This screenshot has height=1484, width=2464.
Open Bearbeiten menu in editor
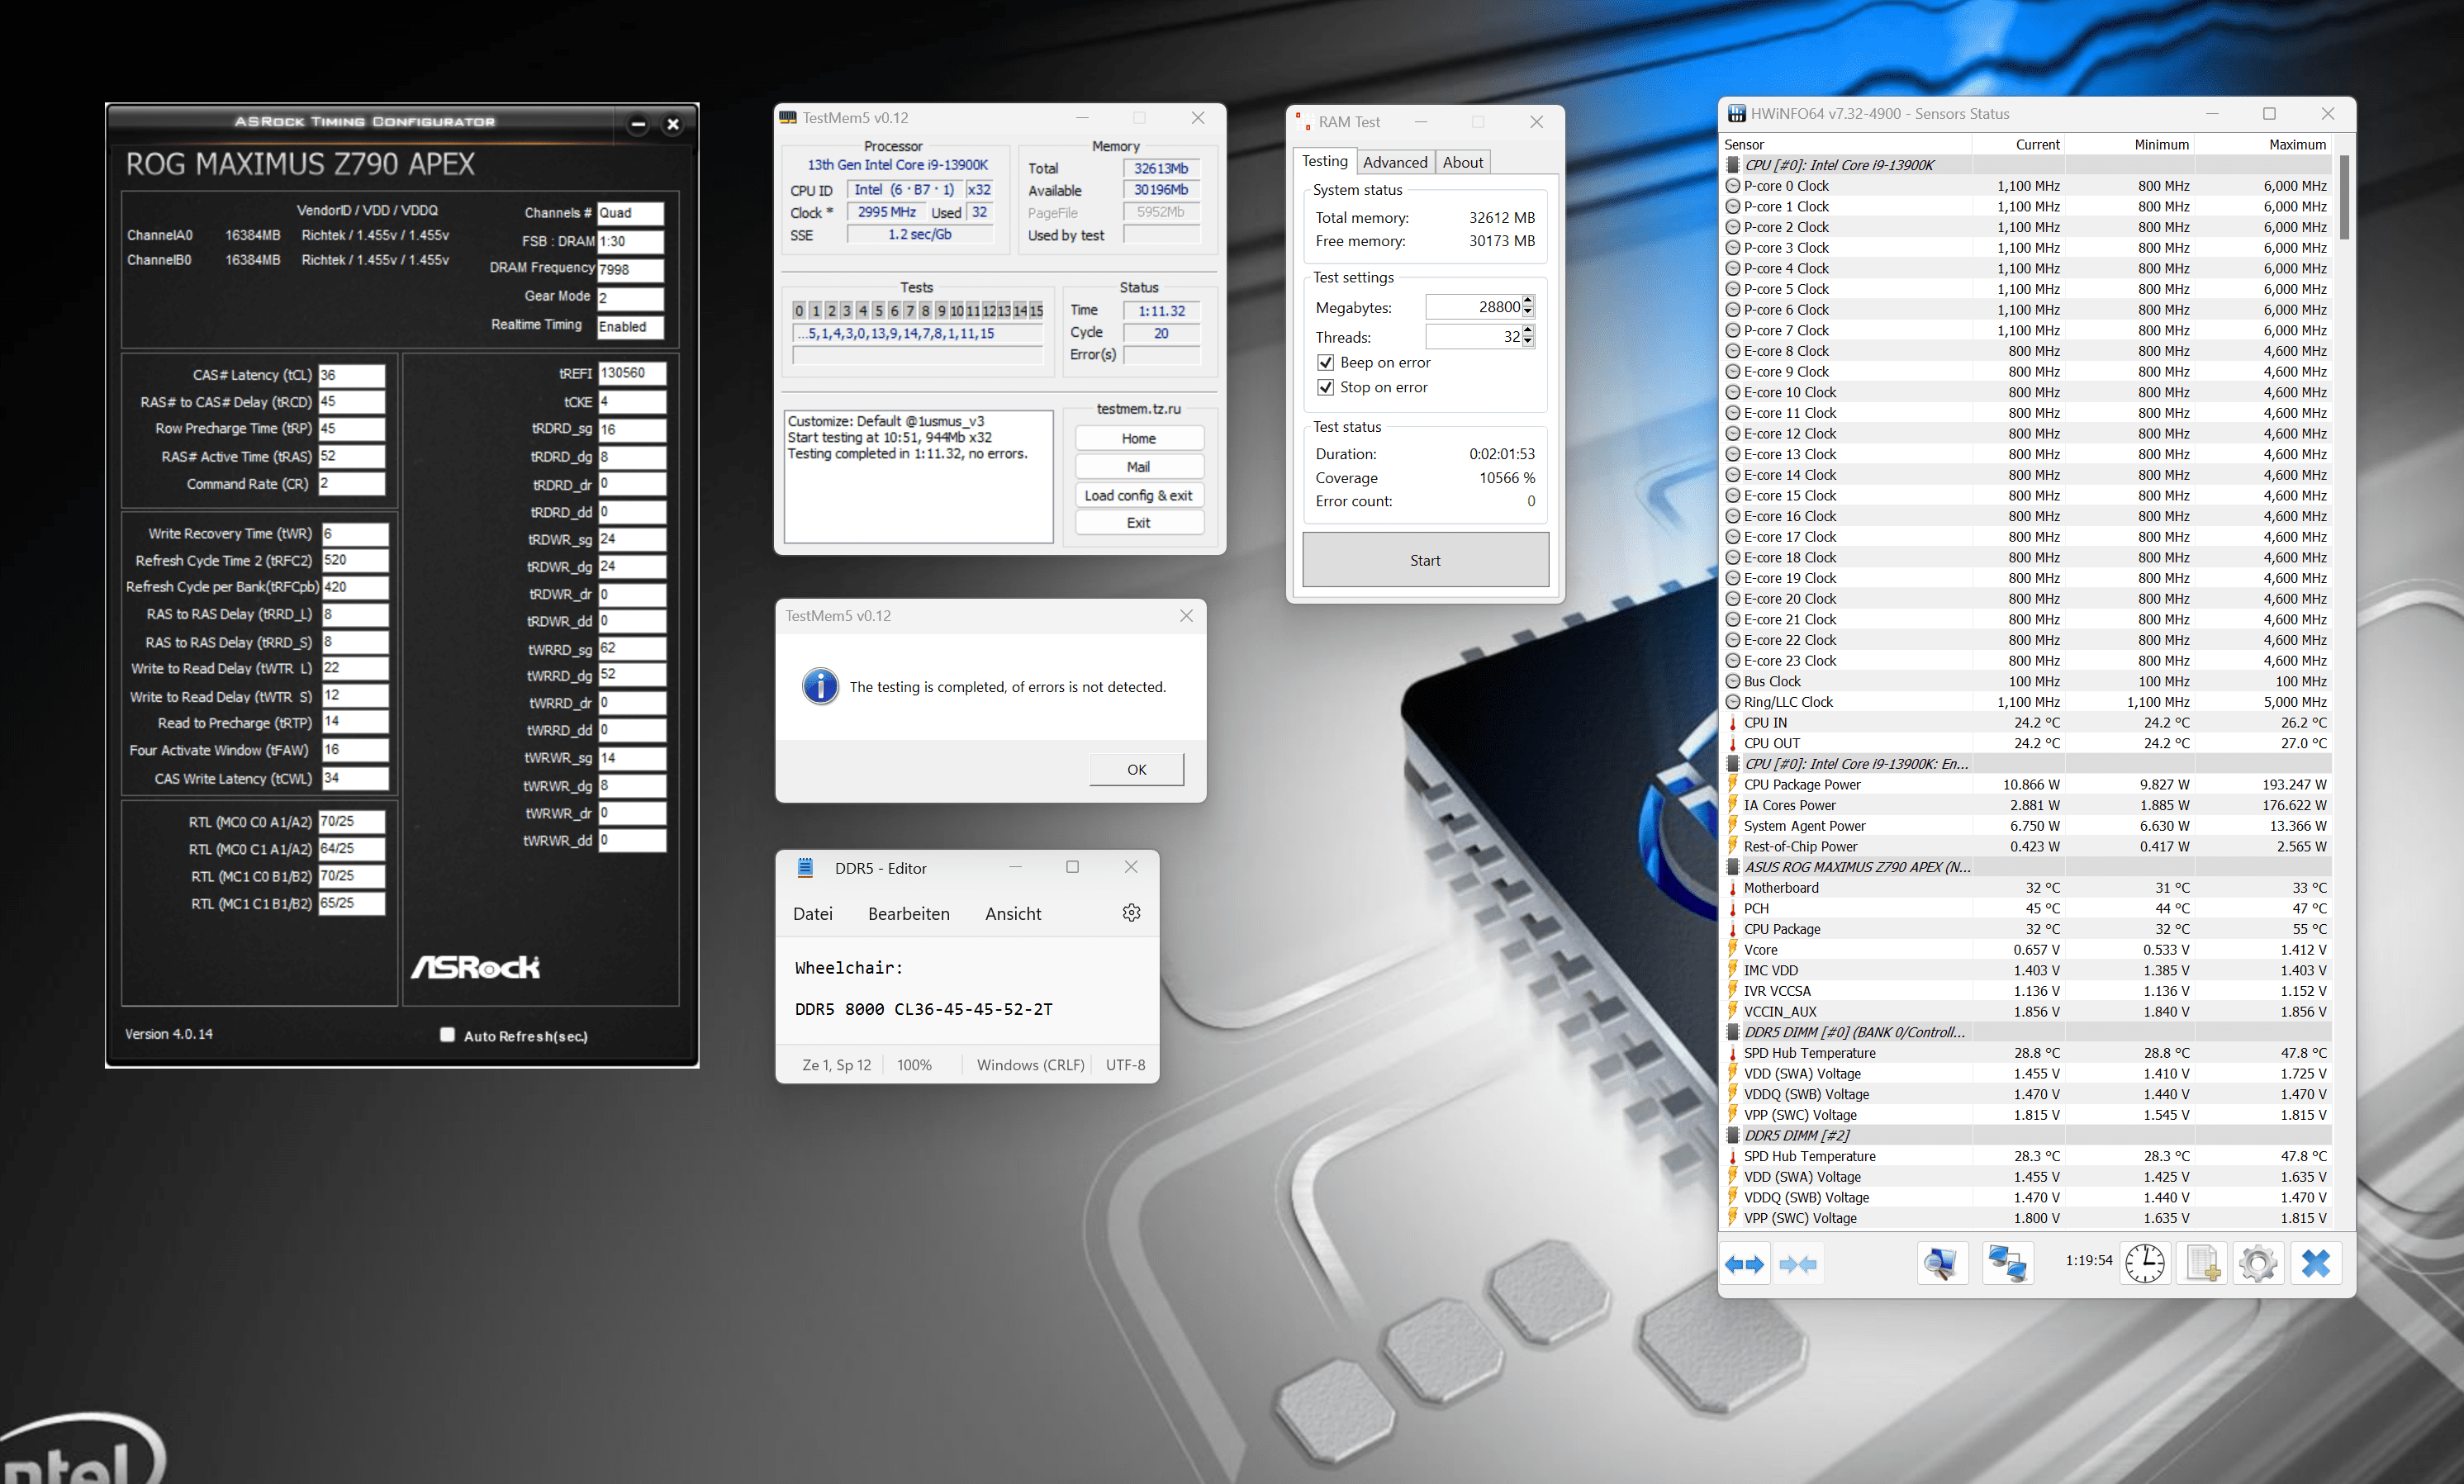coord(908,914)
